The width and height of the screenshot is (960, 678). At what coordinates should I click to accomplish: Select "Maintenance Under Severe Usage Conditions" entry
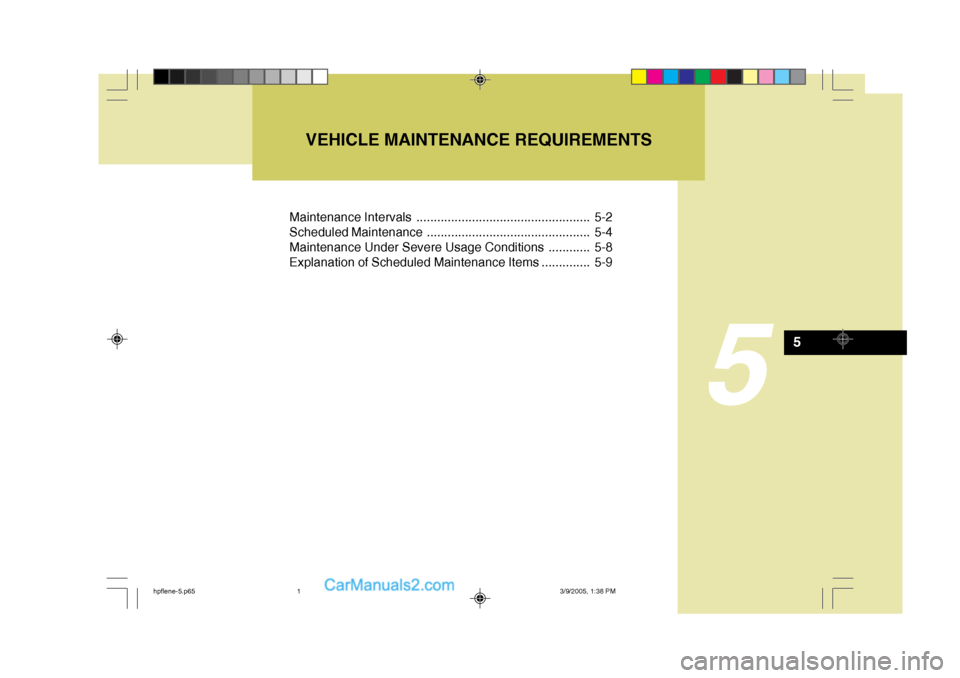pos(416,247)
